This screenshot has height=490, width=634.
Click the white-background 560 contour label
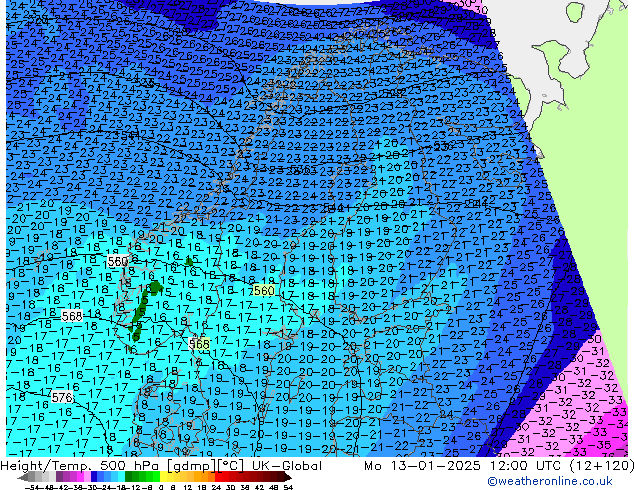pyautogui.click(x=118, y=262)
